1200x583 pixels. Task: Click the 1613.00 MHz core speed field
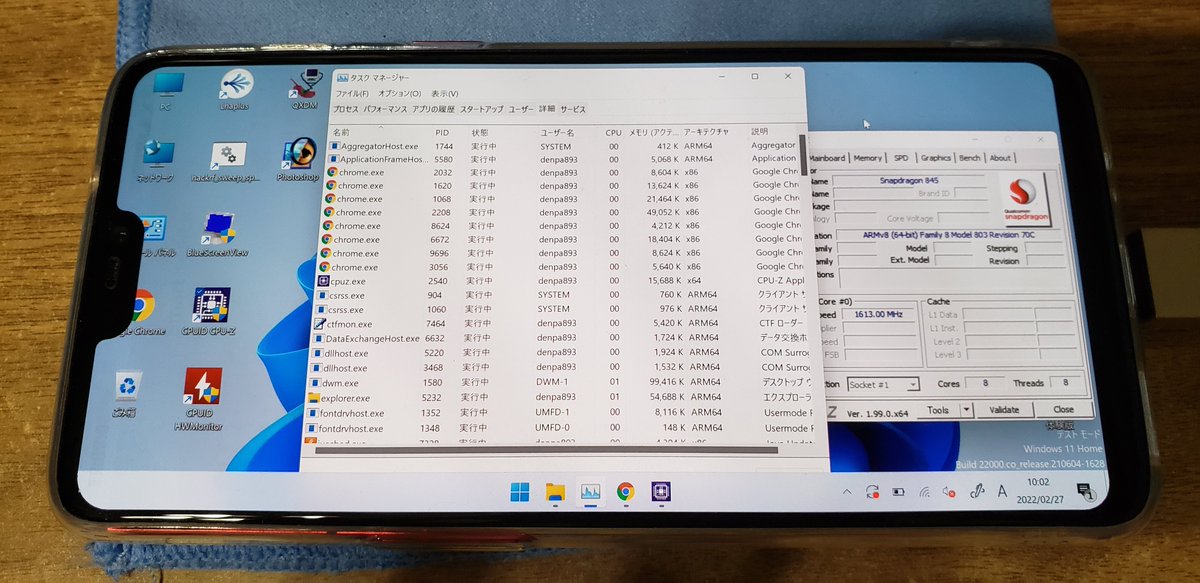coord(878,313)
